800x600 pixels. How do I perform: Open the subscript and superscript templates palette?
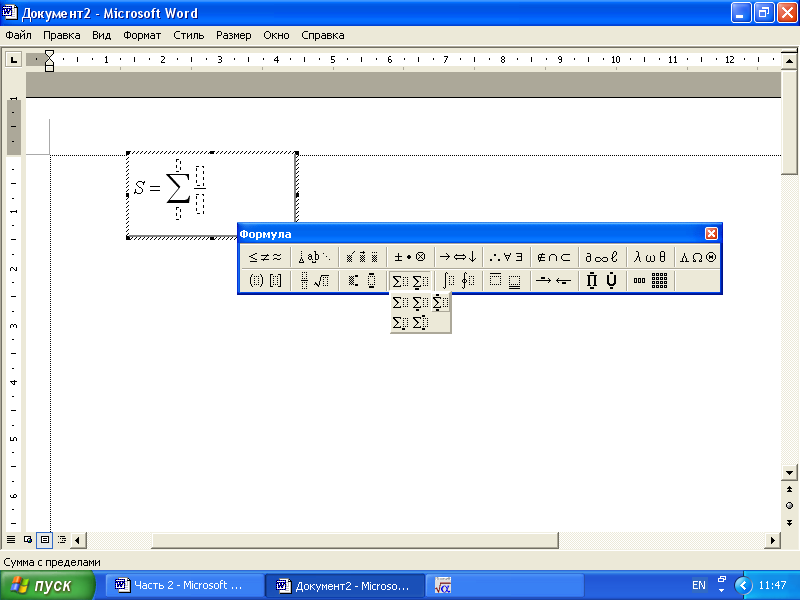[x=363, y=280]
